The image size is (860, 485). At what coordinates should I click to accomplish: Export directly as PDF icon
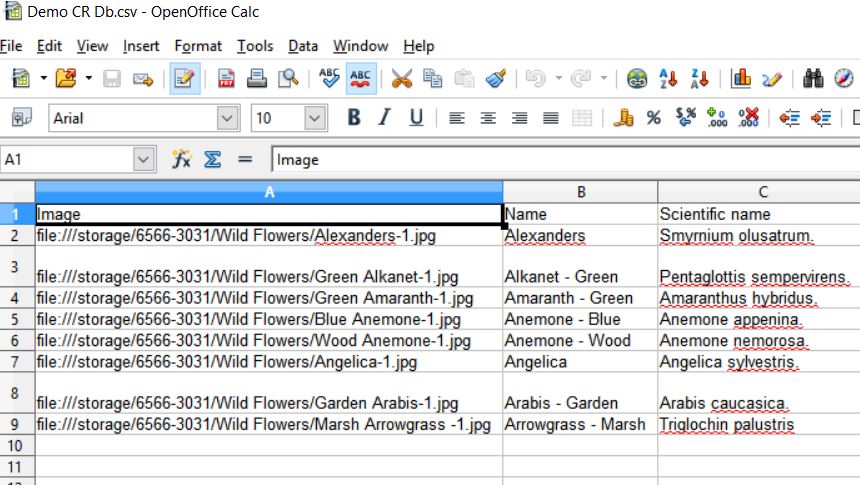tap(225, 78)
